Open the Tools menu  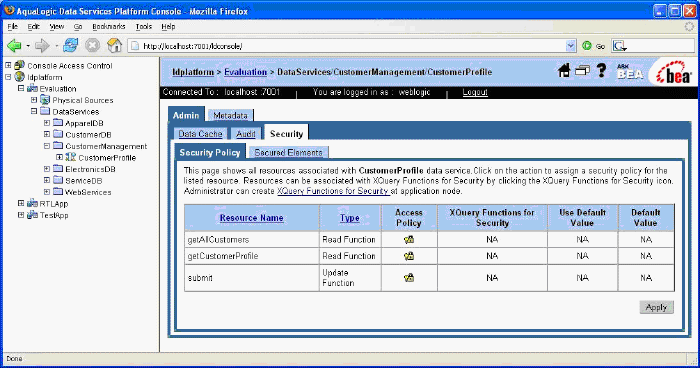point(144,27)
